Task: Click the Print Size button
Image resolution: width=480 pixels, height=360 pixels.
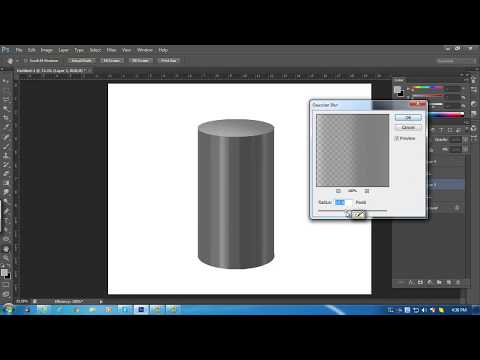Action: pos(169,61)
